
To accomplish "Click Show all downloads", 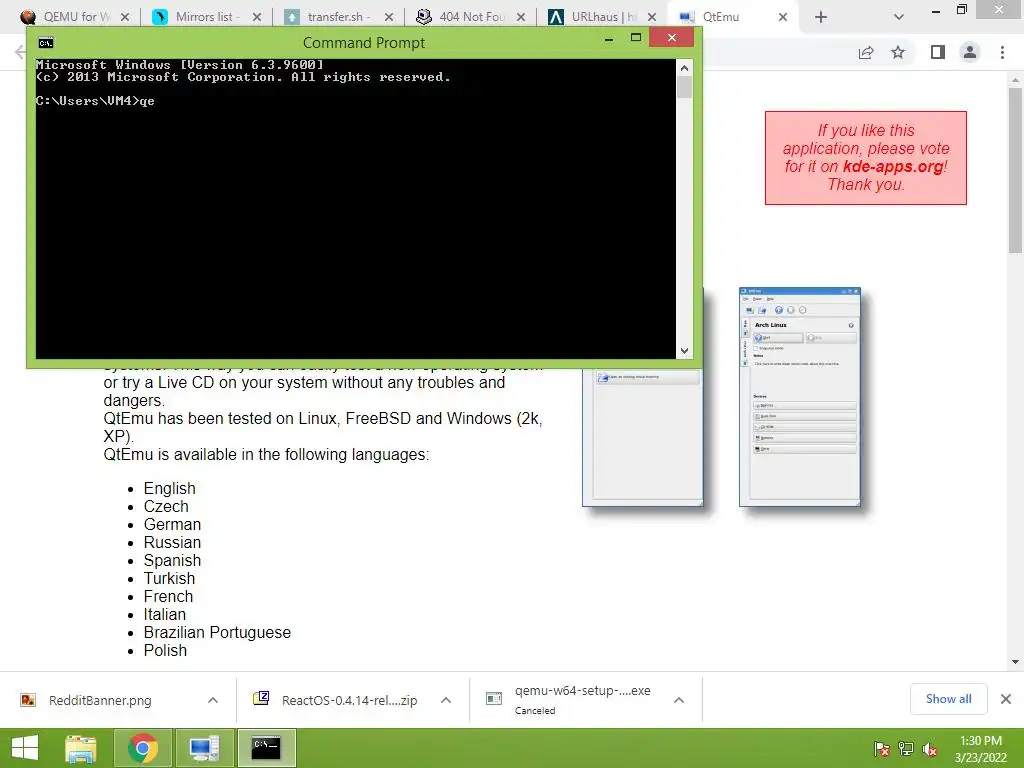I will (x=948, y=699).
